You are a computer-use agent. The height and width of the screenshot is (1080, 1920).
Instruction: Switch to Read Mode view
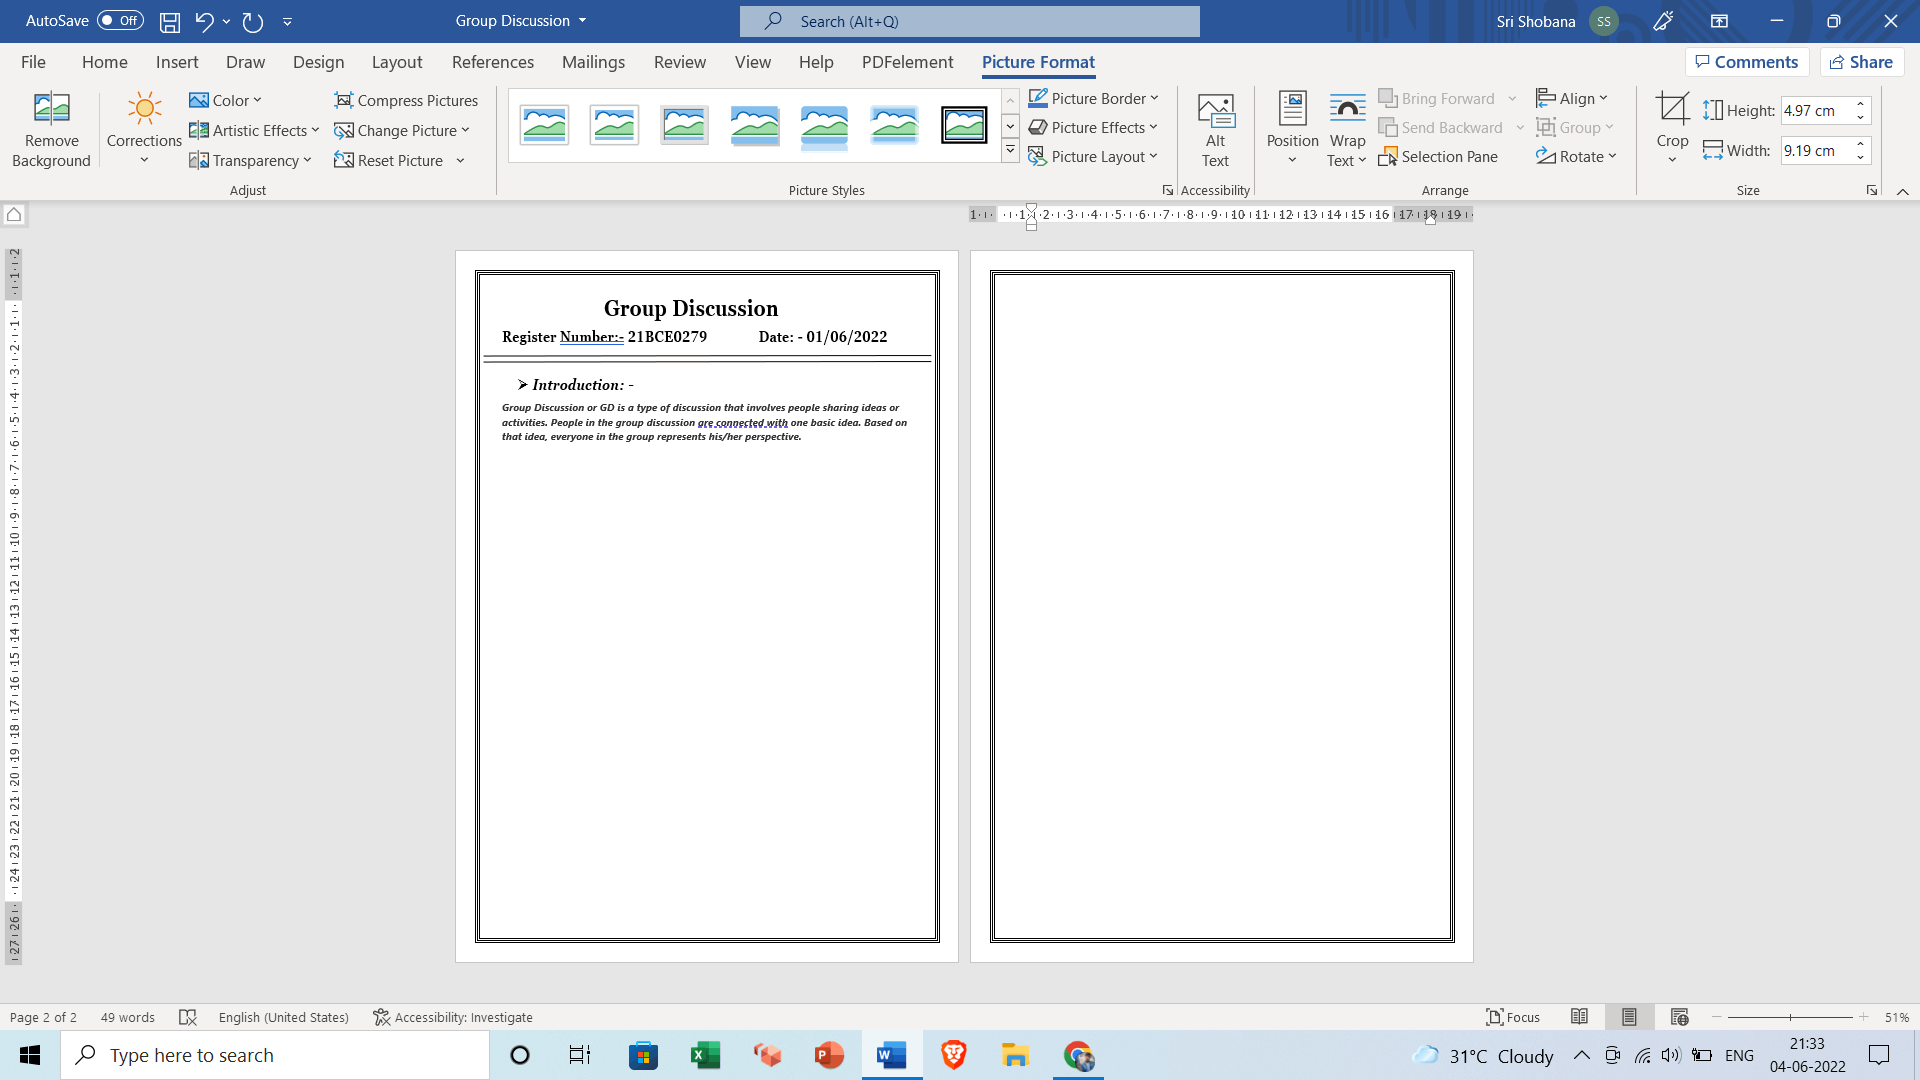click(1579, 1017)
